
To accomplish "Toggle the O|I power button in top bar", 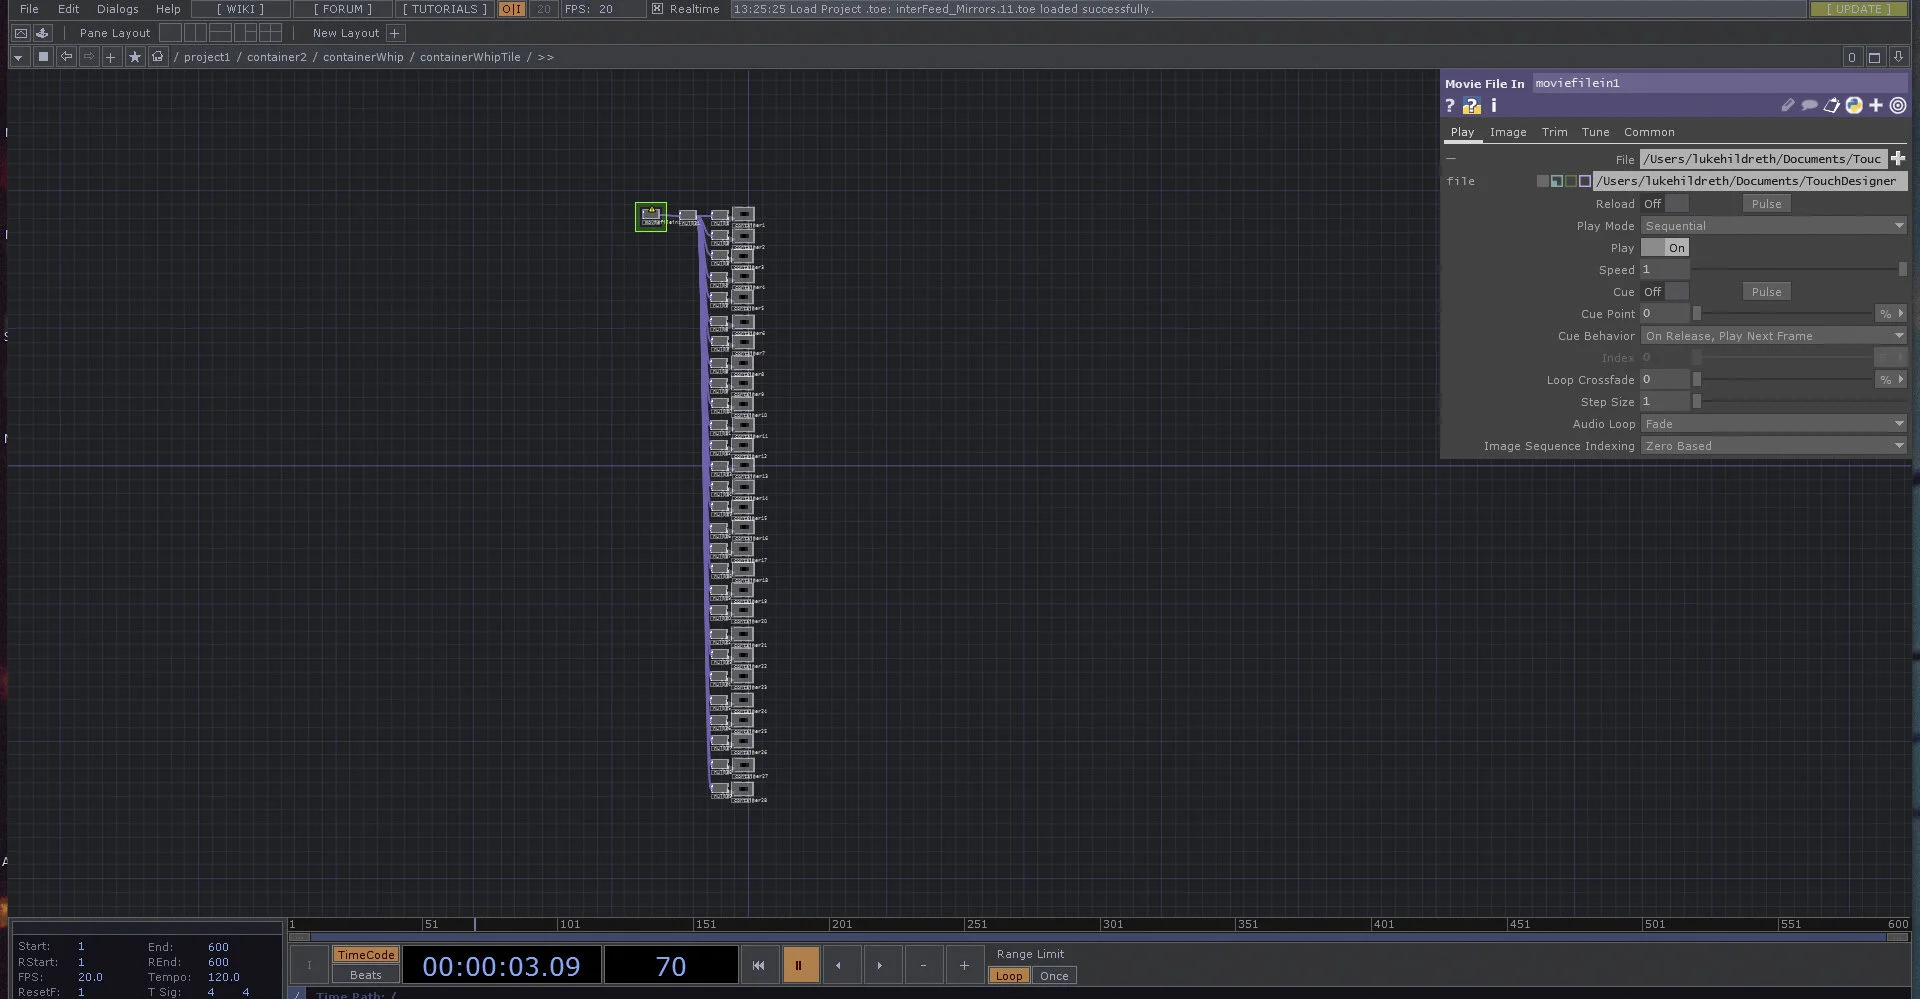I will [x=511, y=9].
